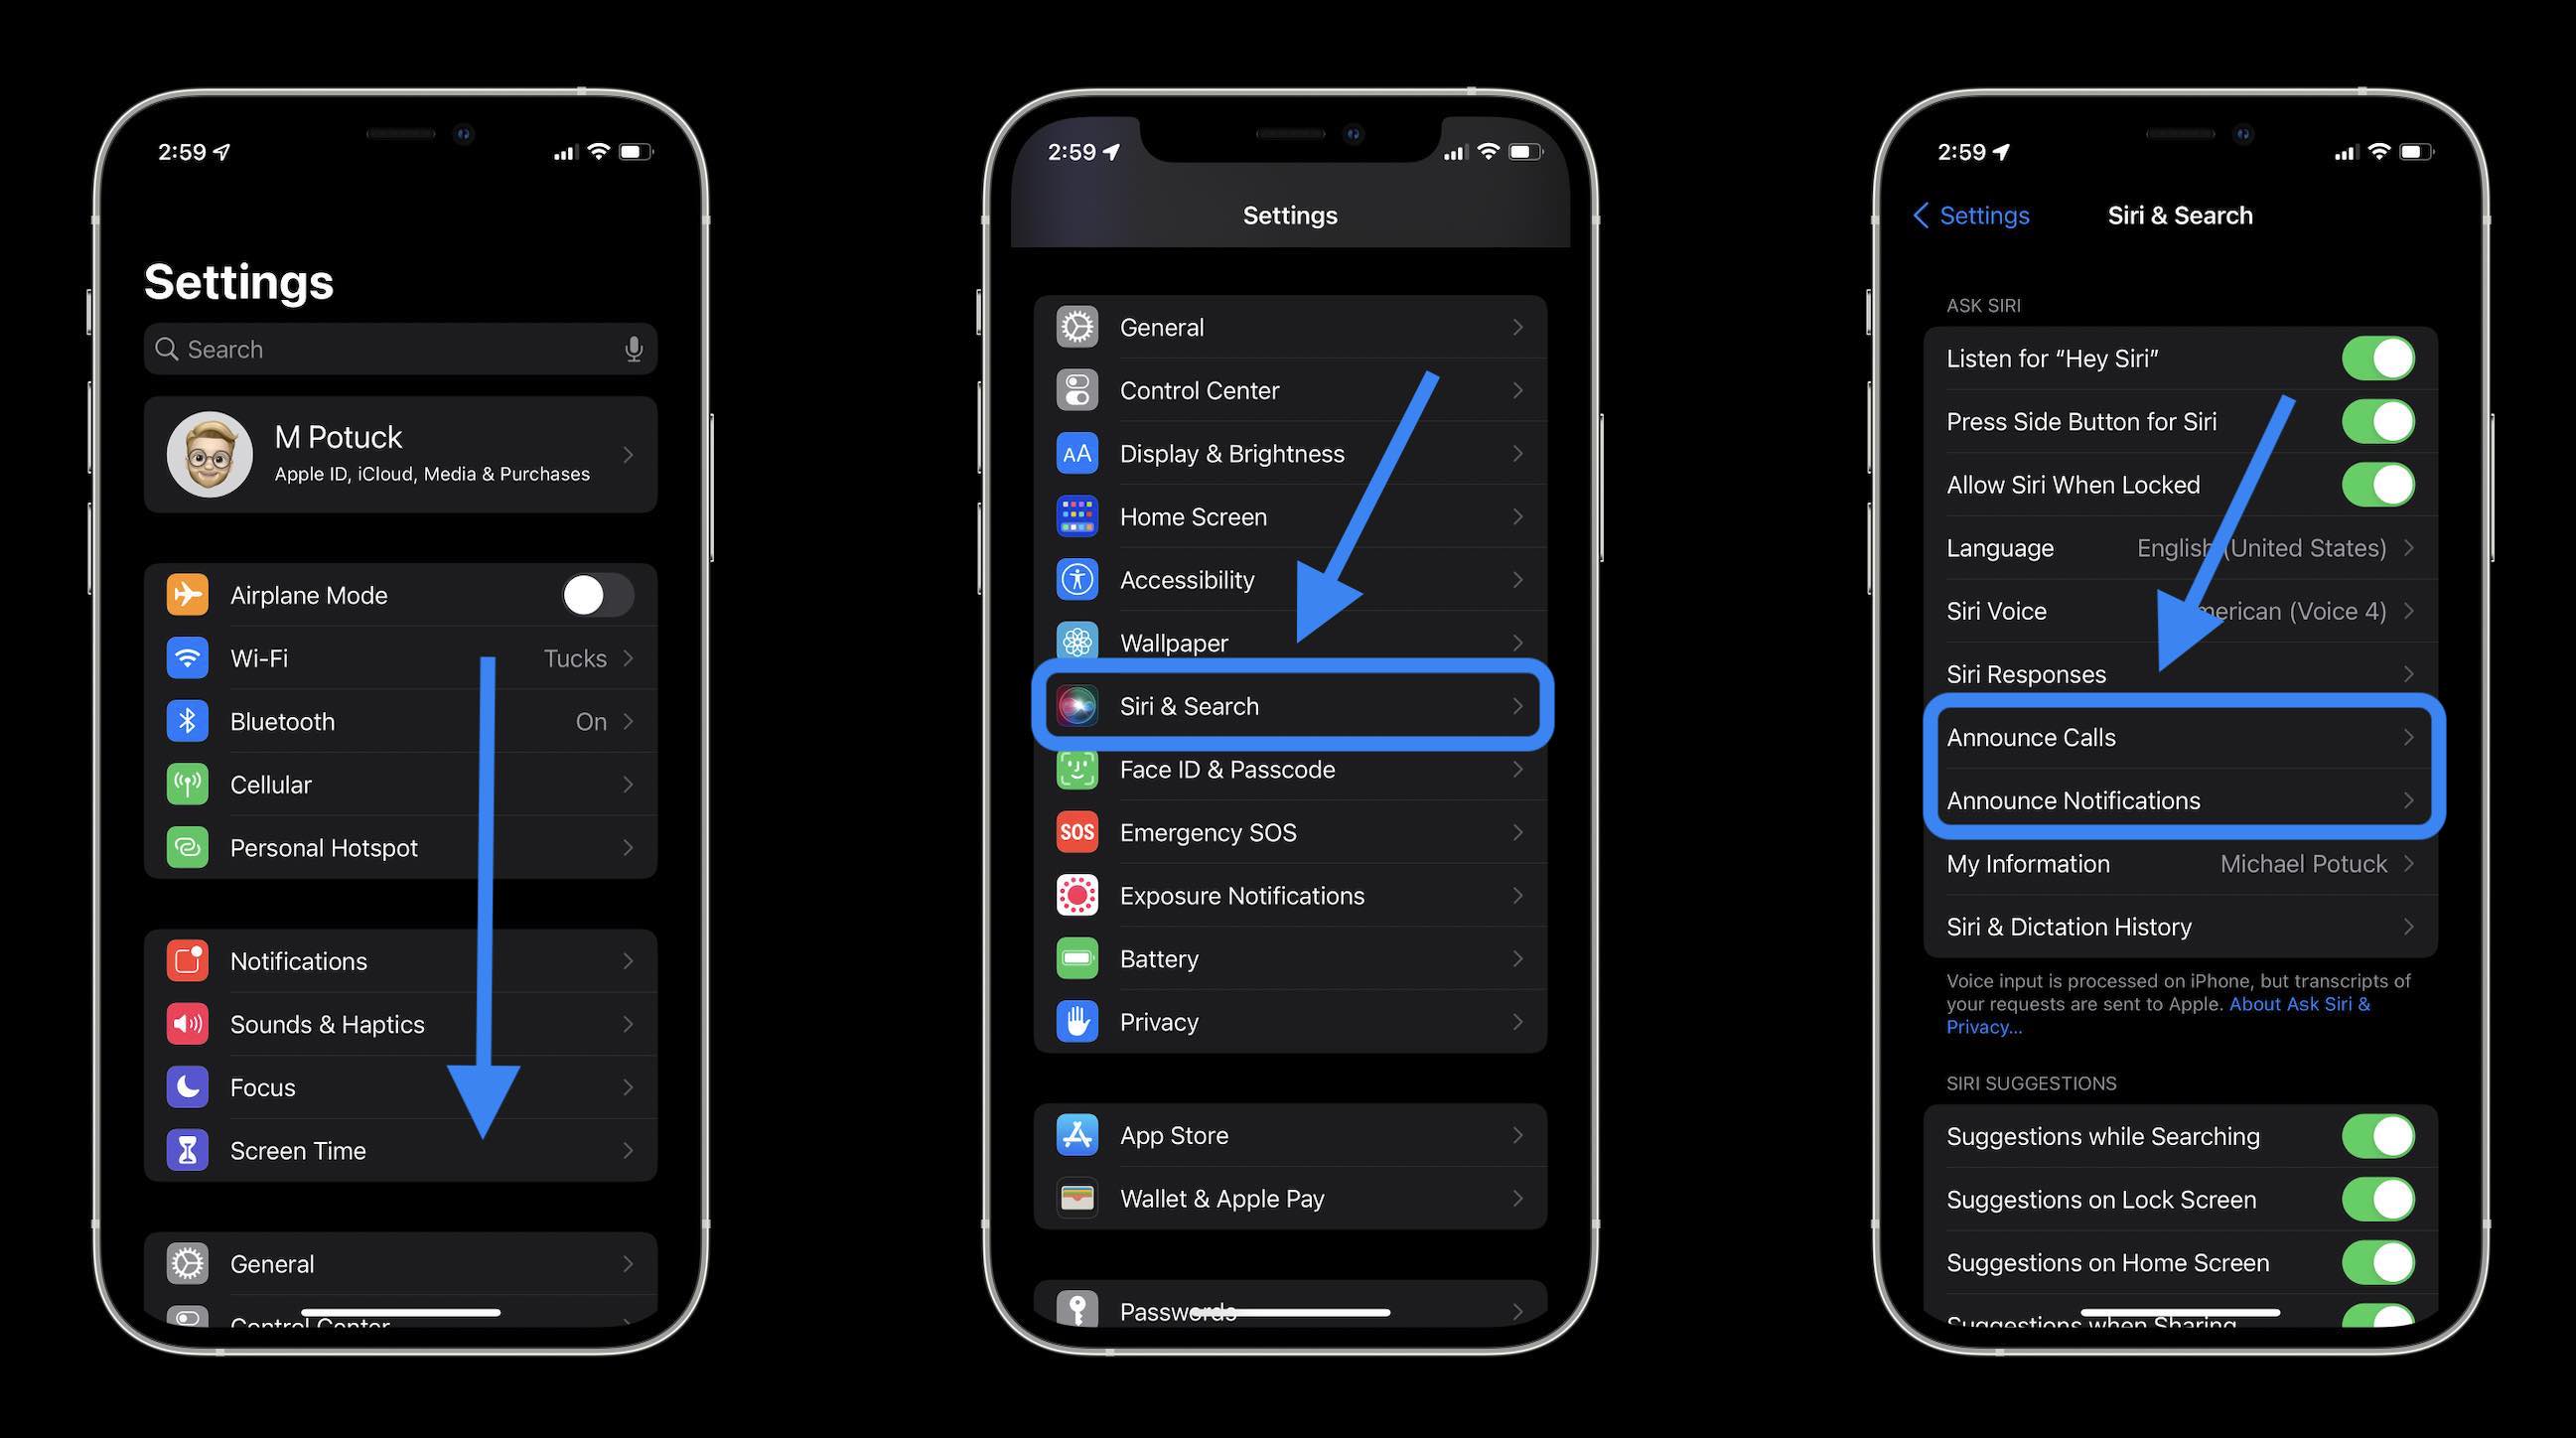Open Privacy settings menu item
The width and height of the screenshot is (2576, 1438).
pyautogui.click(x=1288, y=1021)
